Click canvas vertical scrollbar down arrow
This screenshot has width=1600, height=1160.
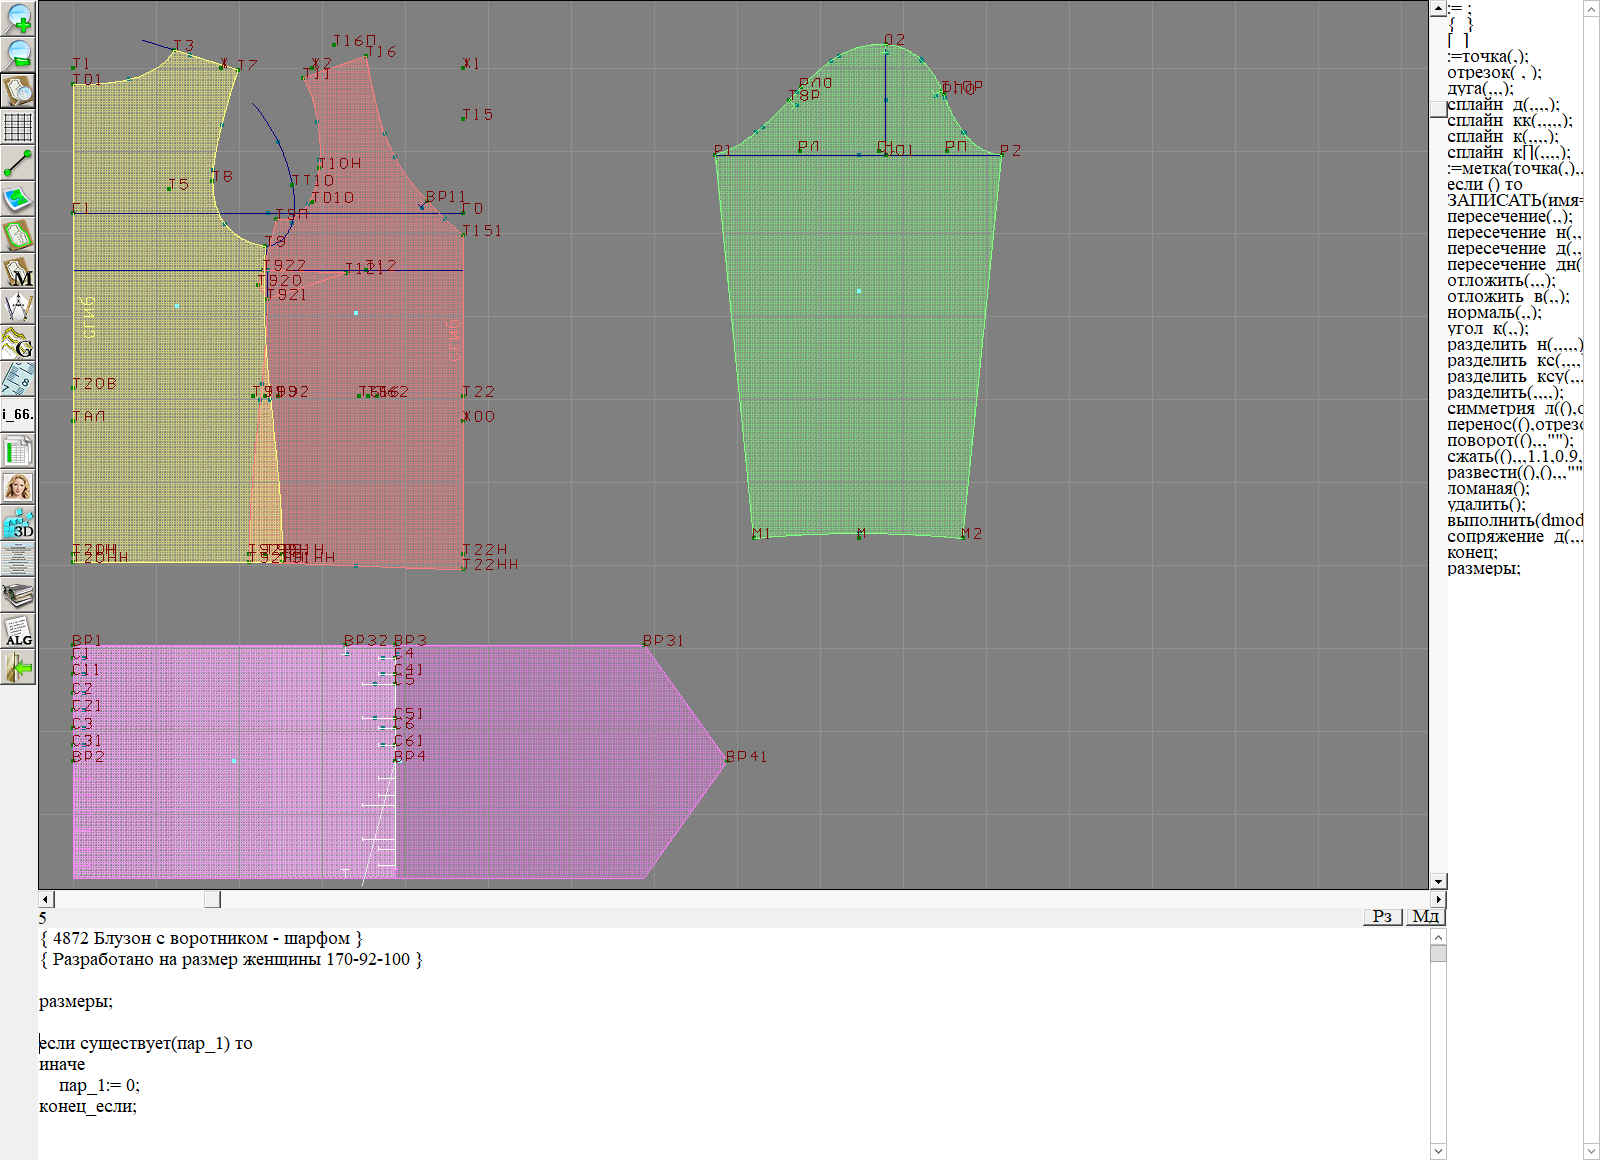pyautogui.click(x=1438, y=881)
